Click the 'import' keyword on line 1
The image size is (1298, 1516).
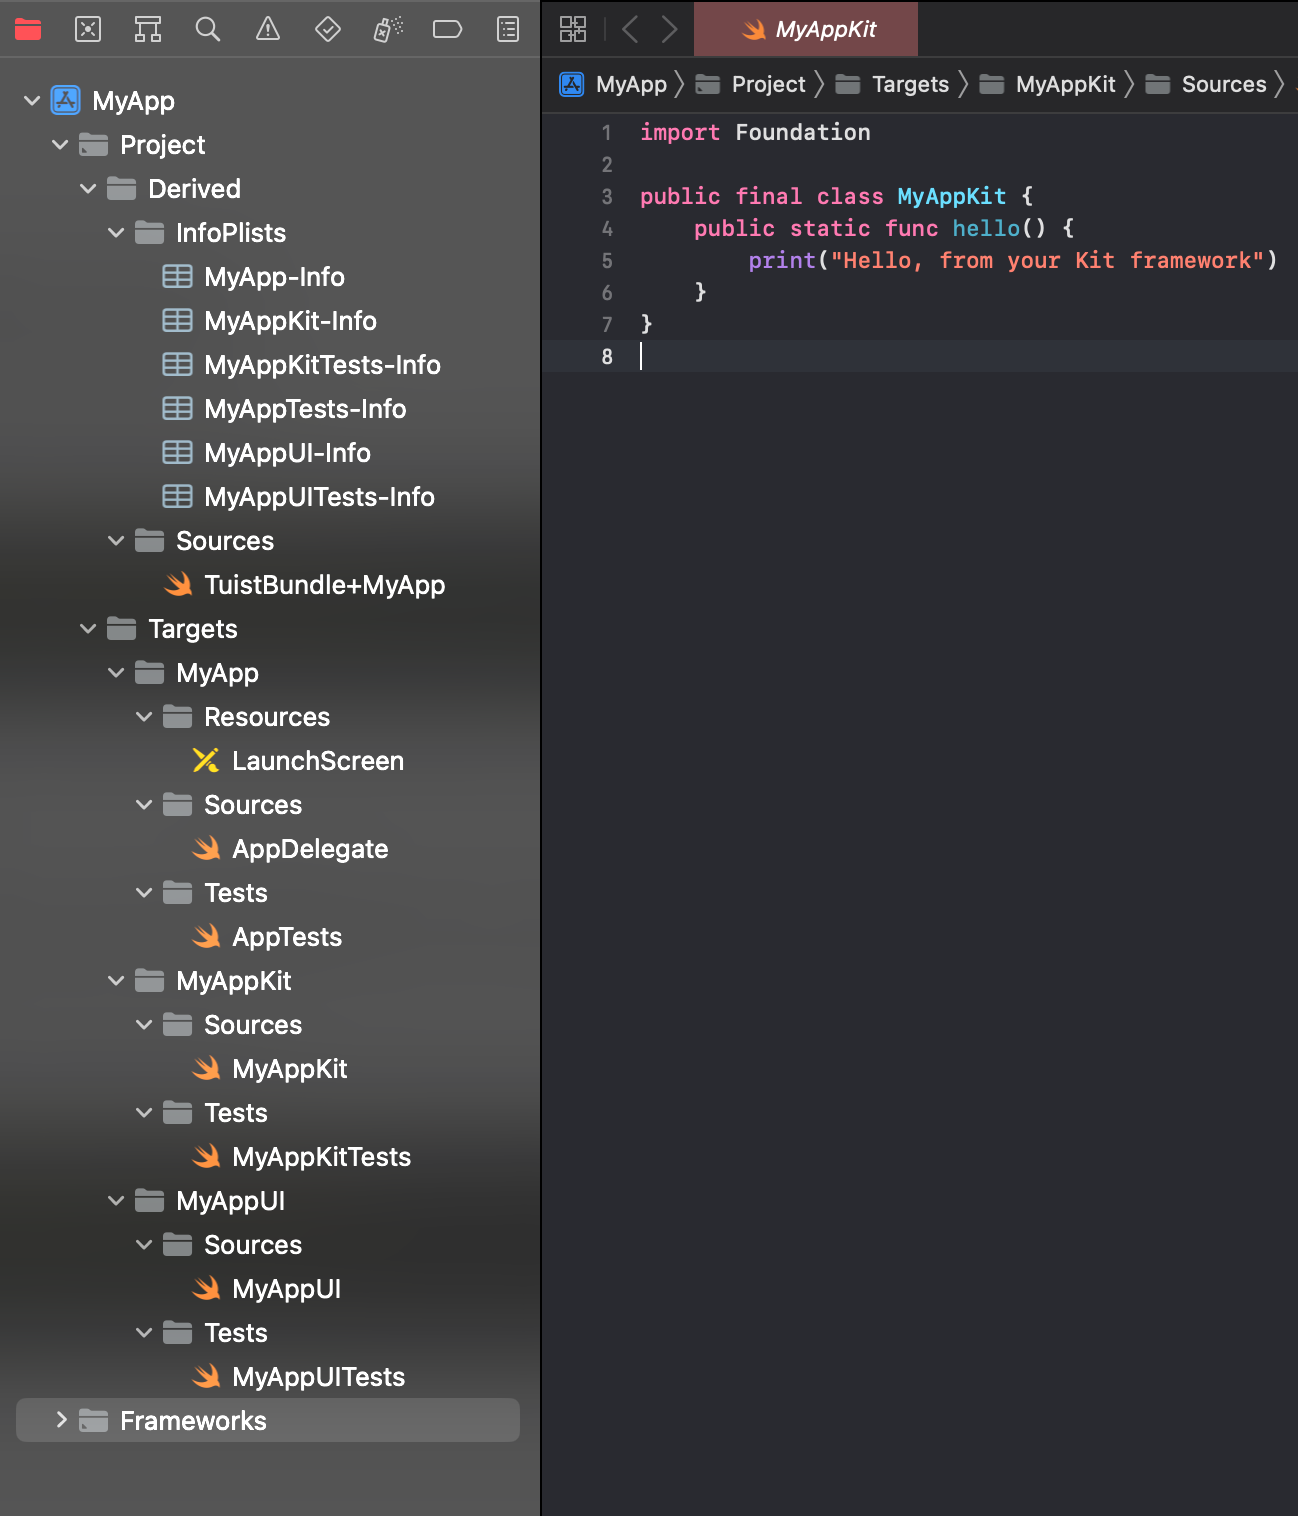(x=680, y=133)
